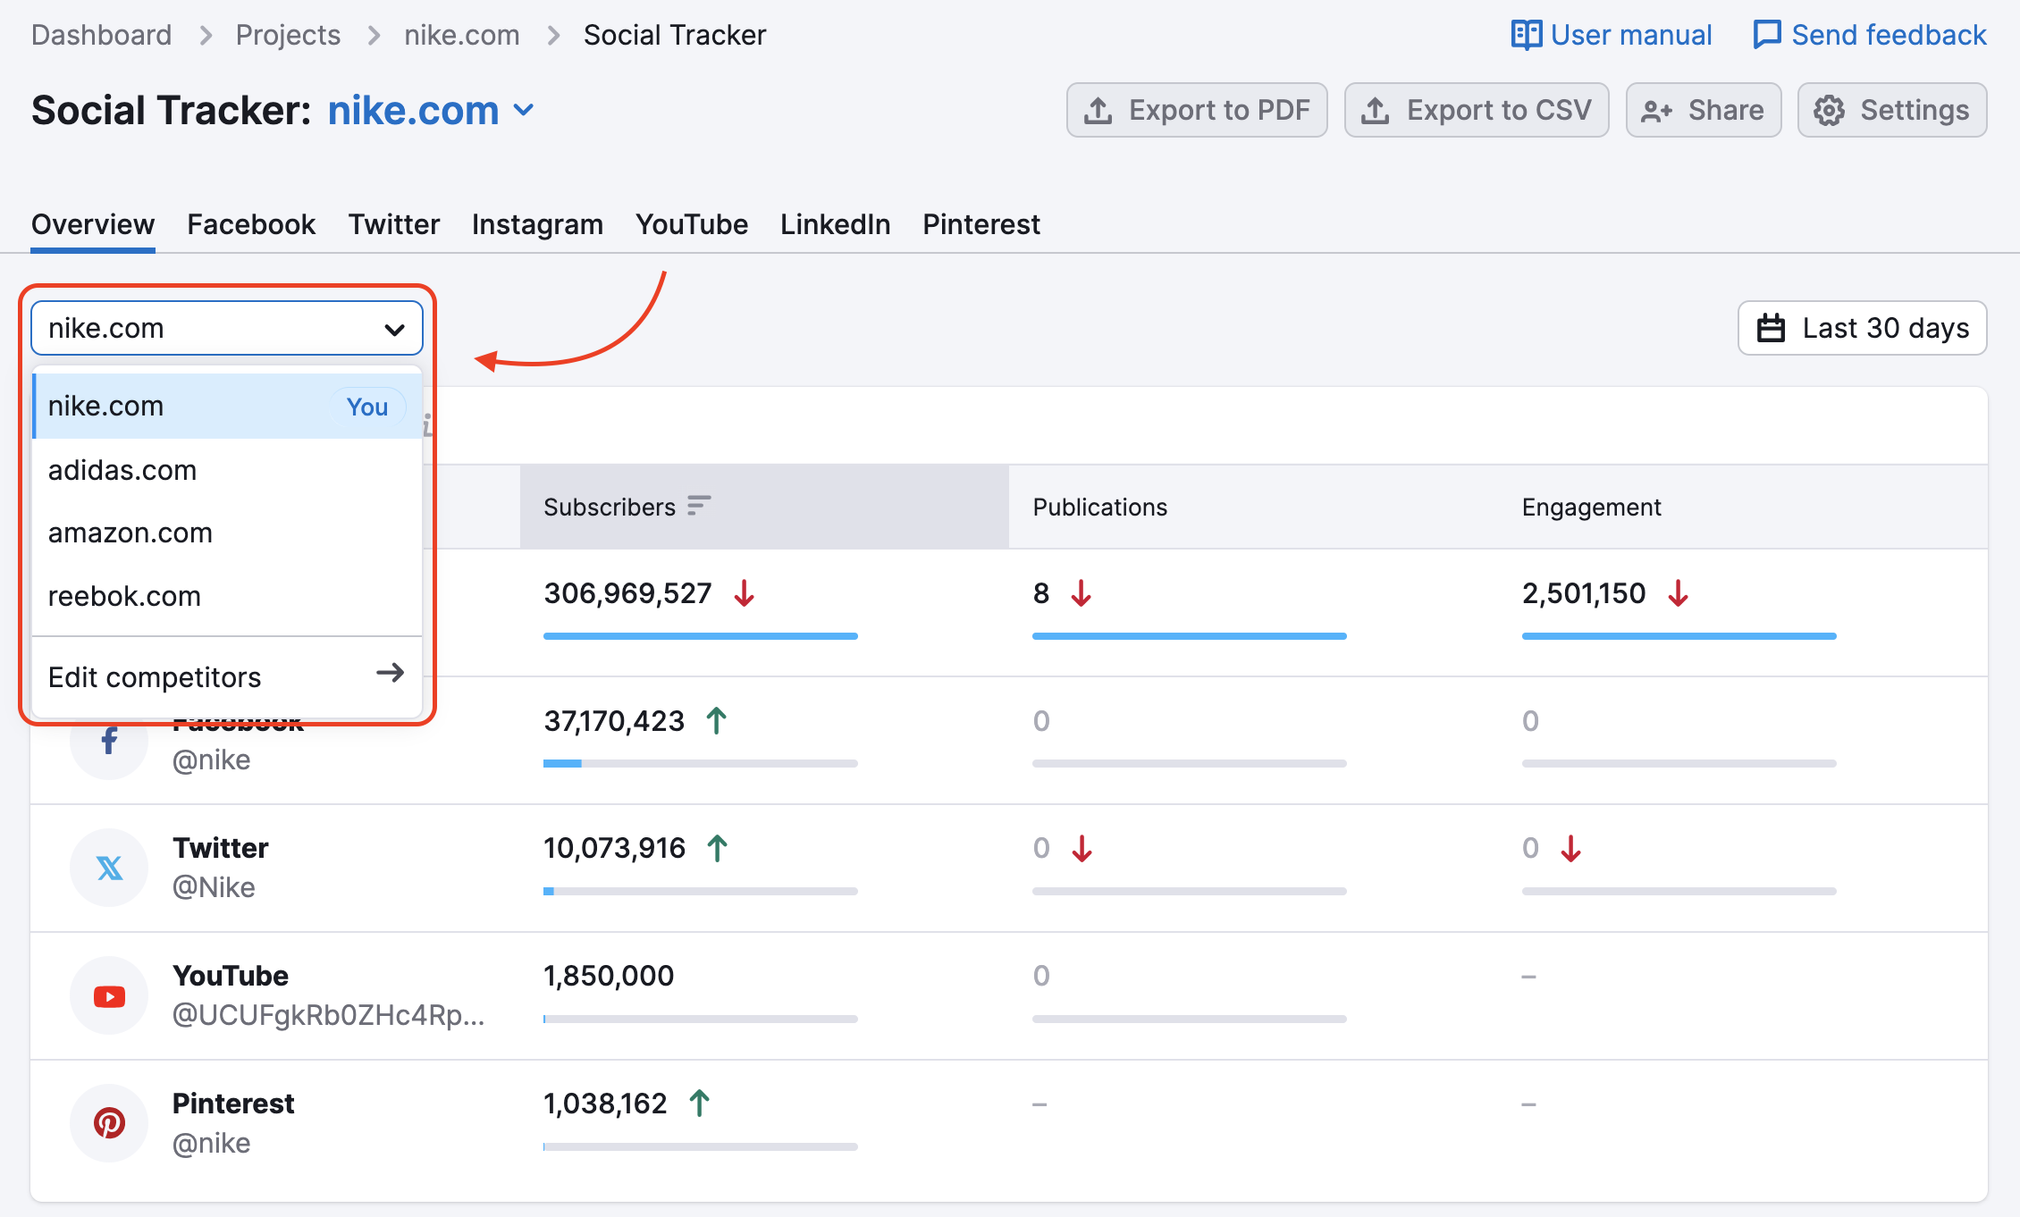Choose reebok.com in the competitor list
This screenshot has height=1217, width=2020.
tap(124, 596)
